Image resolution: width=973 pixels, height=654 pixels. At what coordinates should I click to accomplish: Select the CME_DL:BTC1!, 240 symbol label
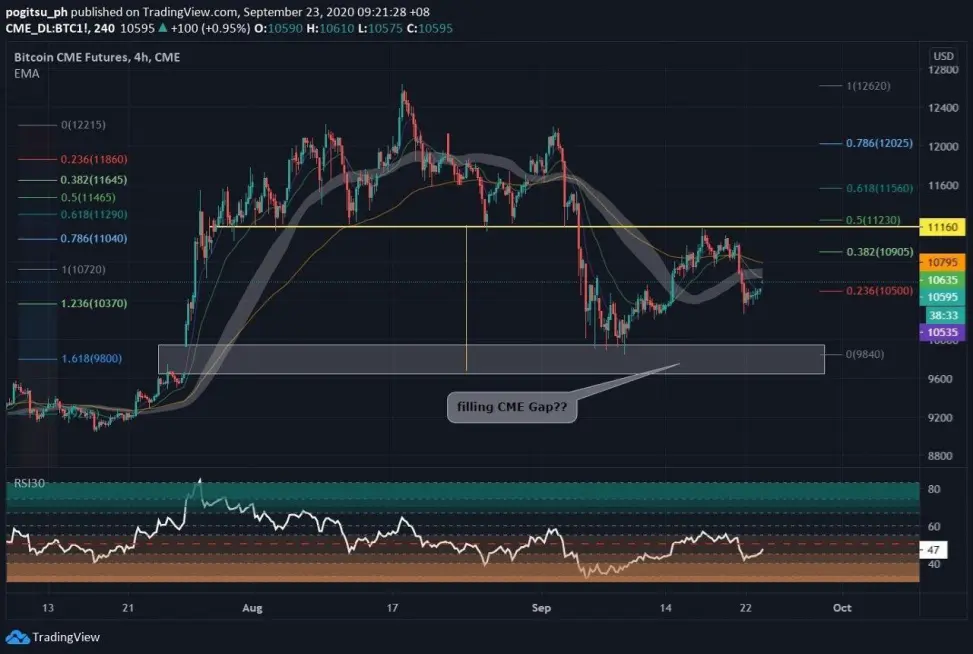pyautogui.click(x=60, y=28)
